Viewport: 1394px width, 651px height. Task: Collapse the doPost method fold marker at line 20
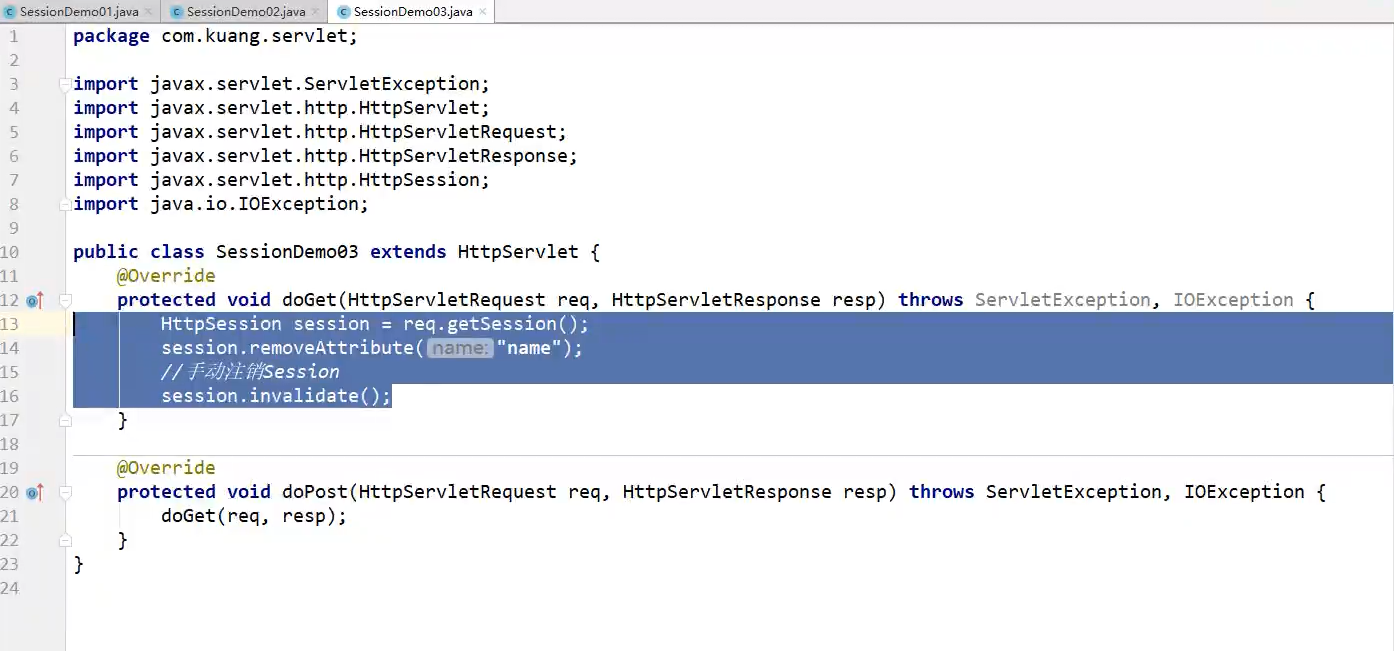[x=65, y=492]
